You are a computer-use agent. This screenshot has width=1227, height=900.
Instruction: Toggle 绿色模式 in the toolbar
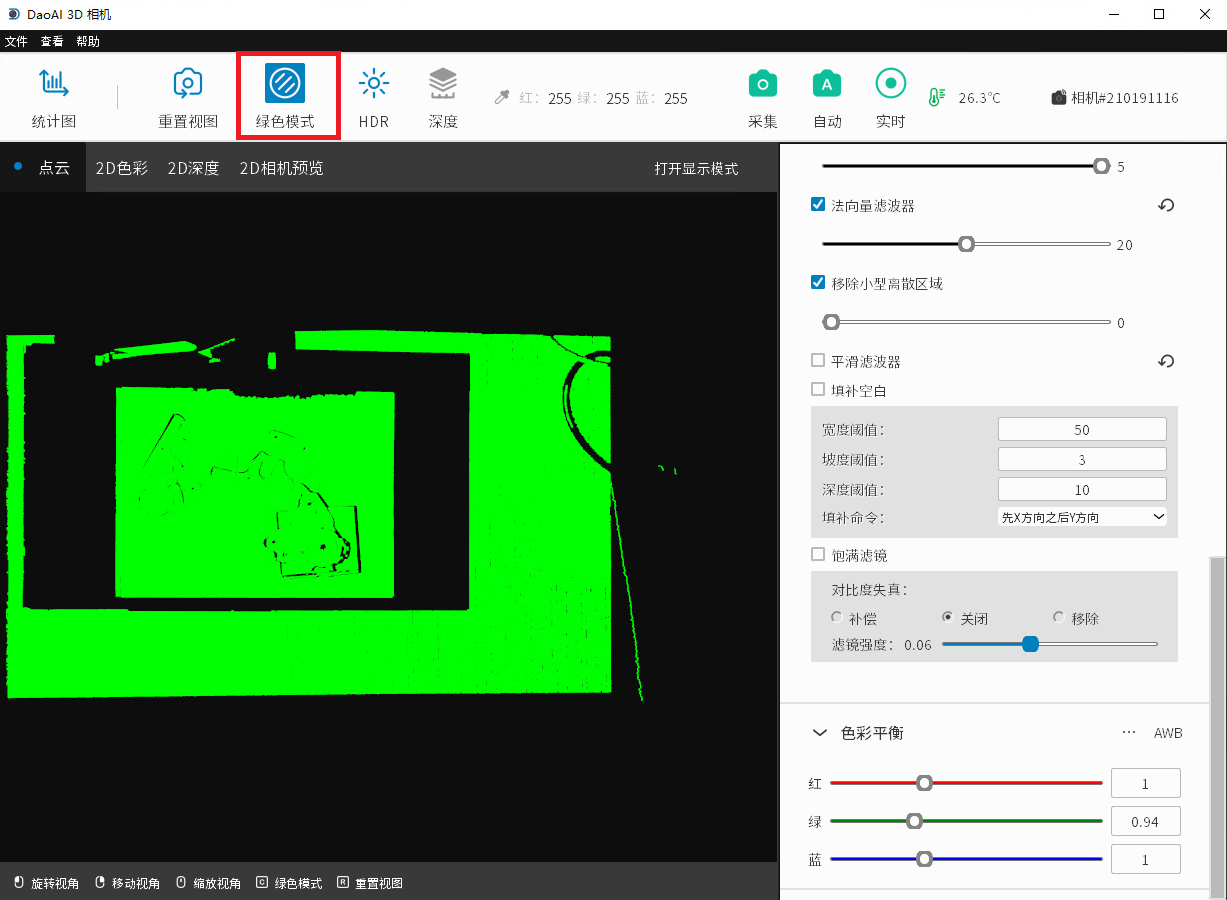[285, 85]
